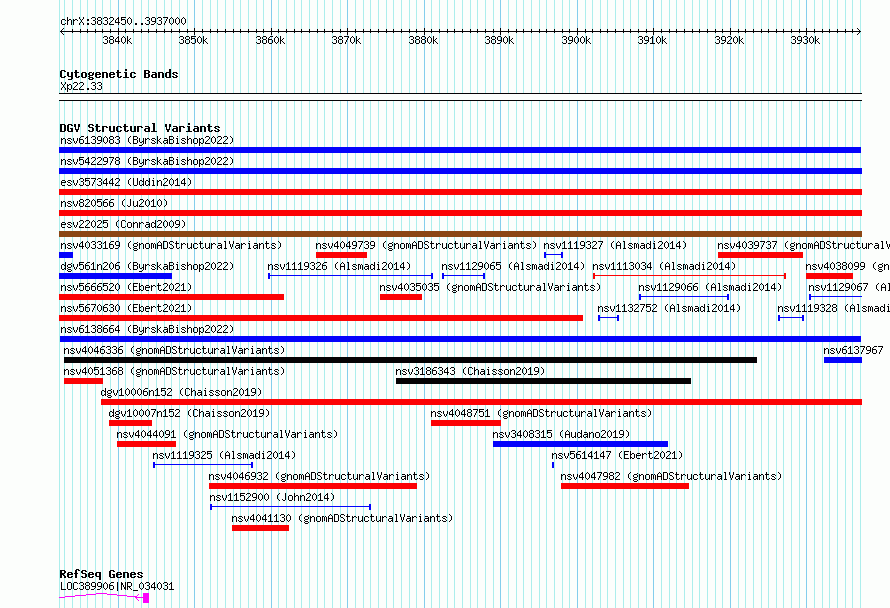Select nsv1113034 (Alsmadi2014) label
Screen dimensions: 890x608
(x=664, y=266)
